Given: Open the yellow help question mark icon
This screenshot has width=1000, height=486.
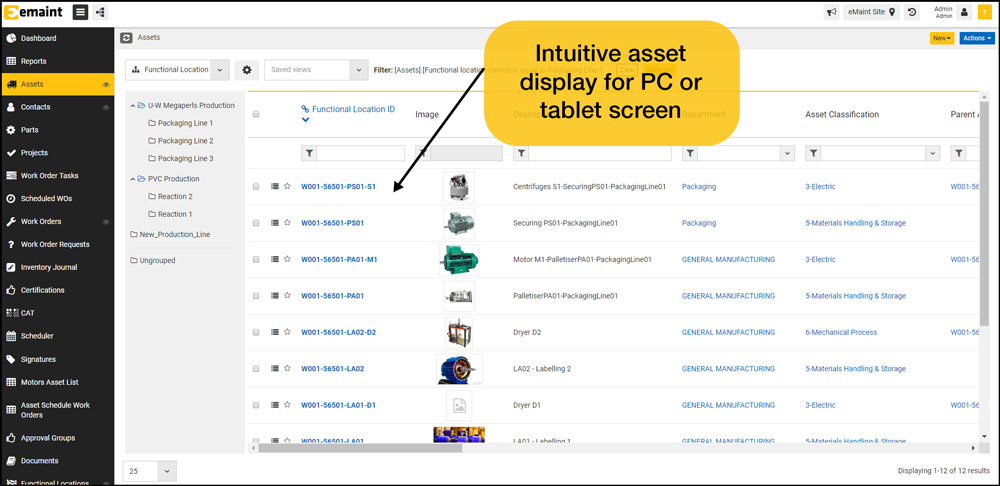Looking at the screenshot, I should click(x=985, y=12).
